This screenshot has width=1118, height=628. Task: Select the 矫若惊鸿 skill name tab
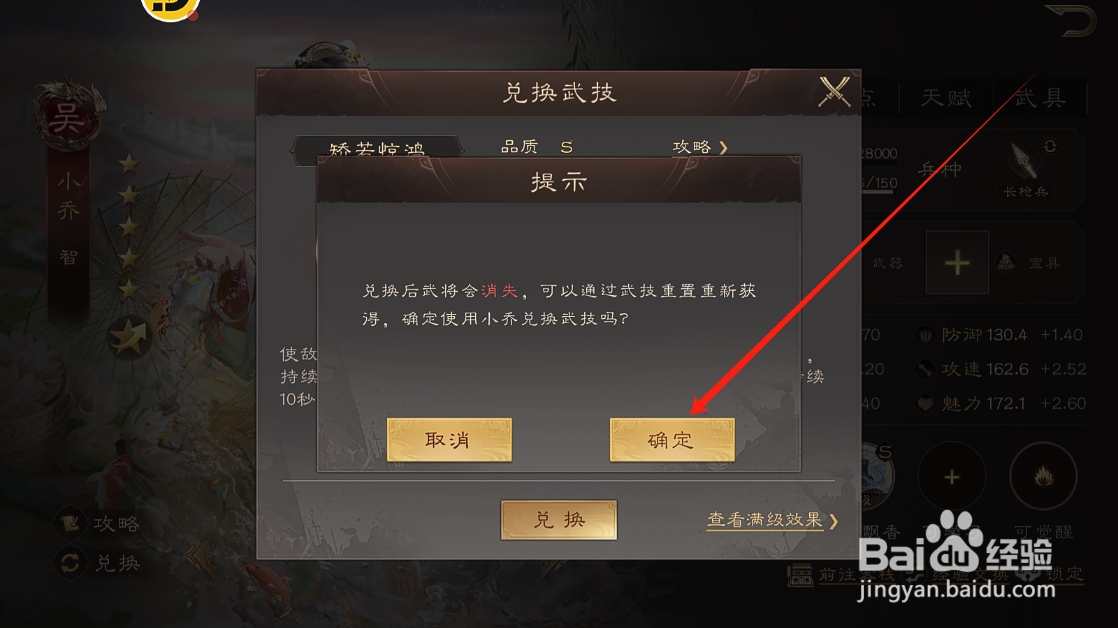[376, 148]
